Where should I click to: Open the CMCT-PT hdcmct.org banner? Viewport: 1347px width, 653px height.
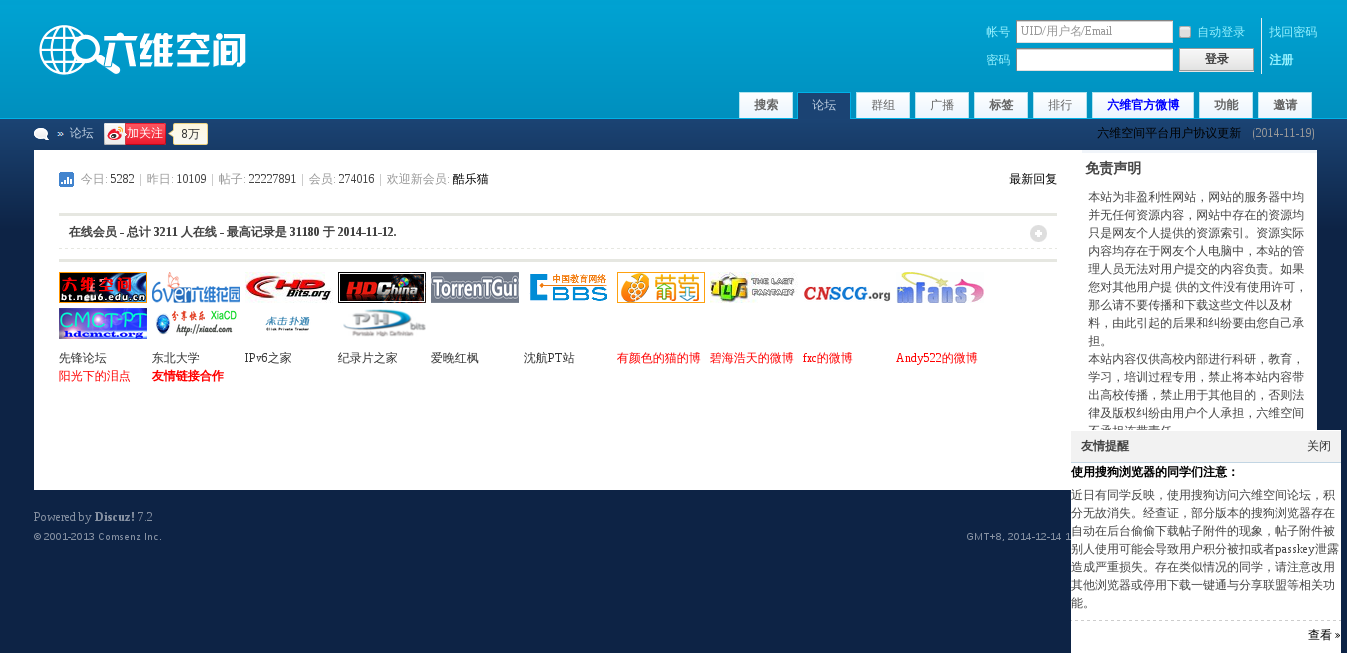click(x=102, y=324)
